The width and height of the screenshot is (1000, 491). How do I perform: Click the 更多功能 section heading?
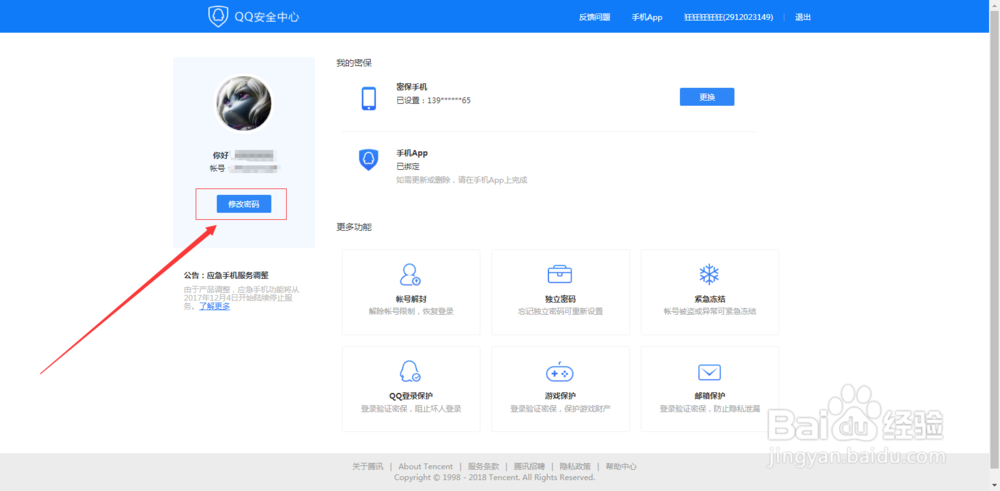[354, 227]
